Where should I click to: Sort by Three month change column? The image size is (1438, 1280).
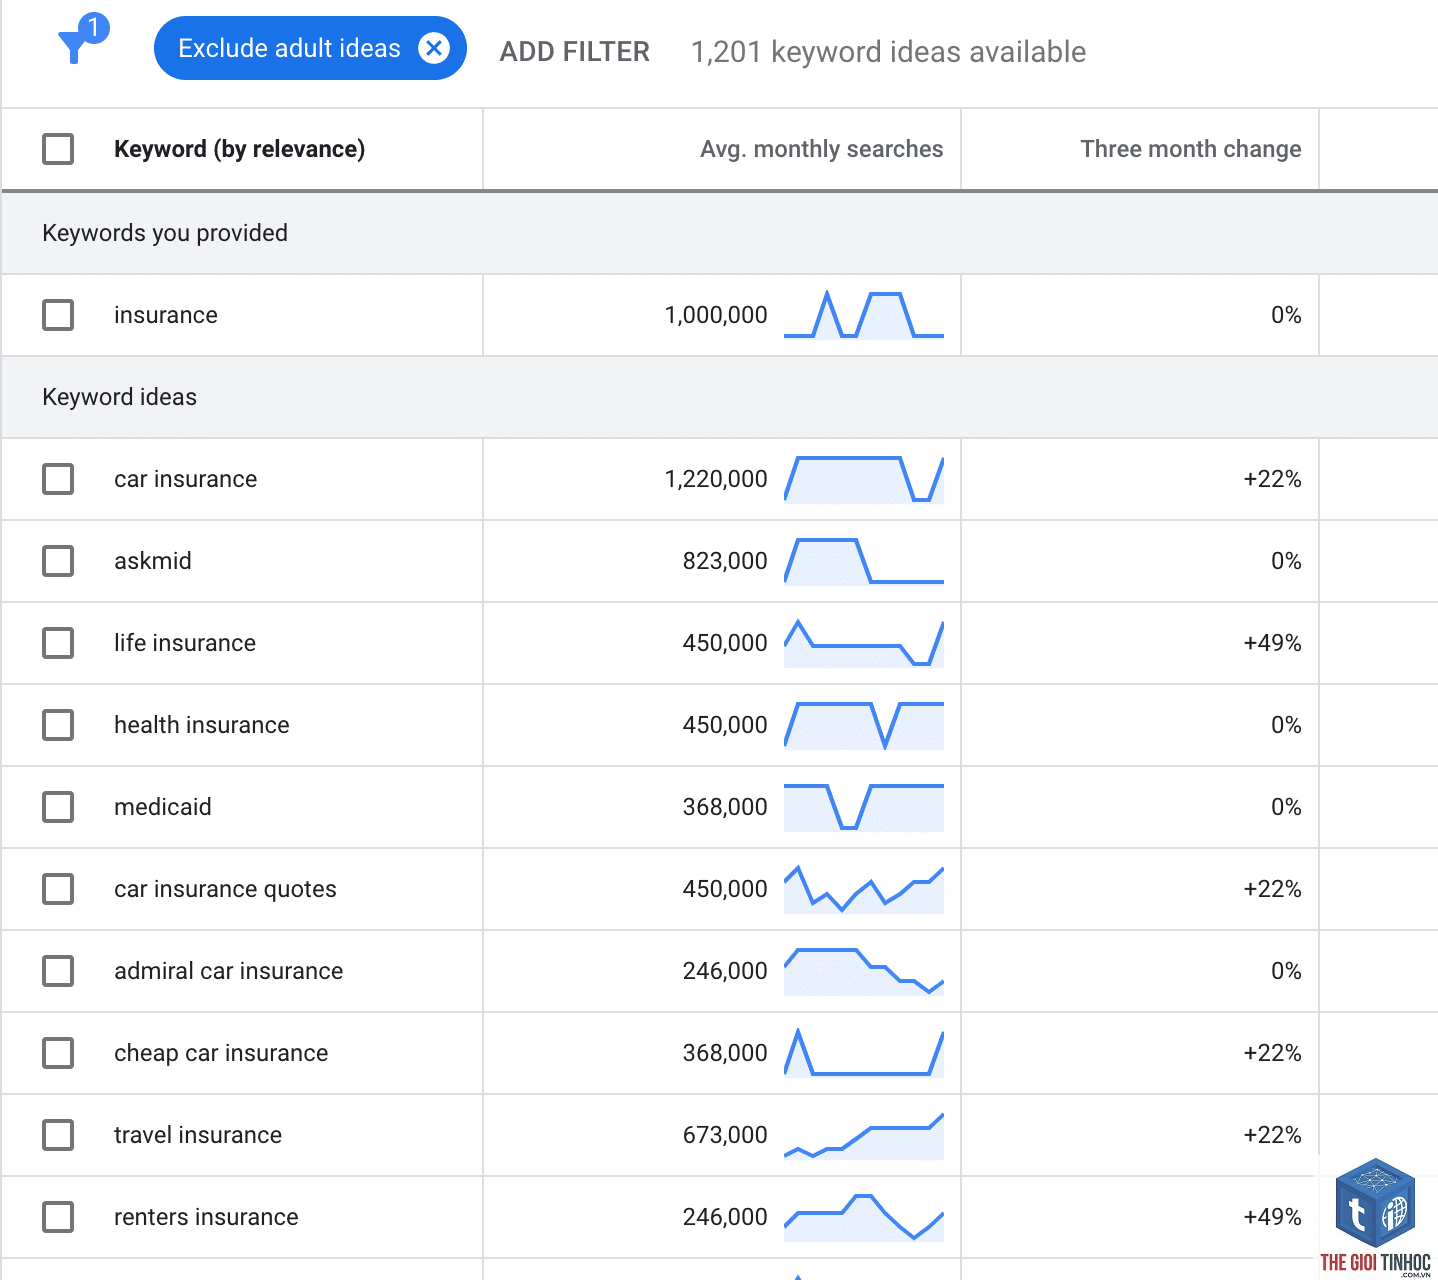tap(1190, 149)
